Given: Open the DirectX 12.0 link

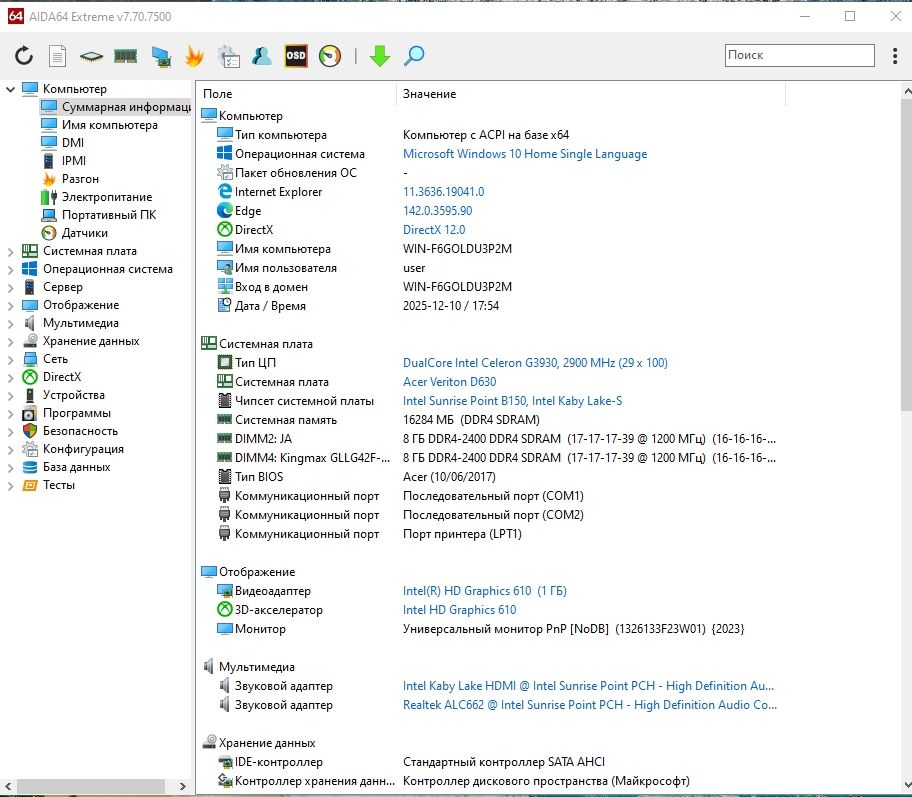Looking at the screenshot, I should [x=434, y=230].
